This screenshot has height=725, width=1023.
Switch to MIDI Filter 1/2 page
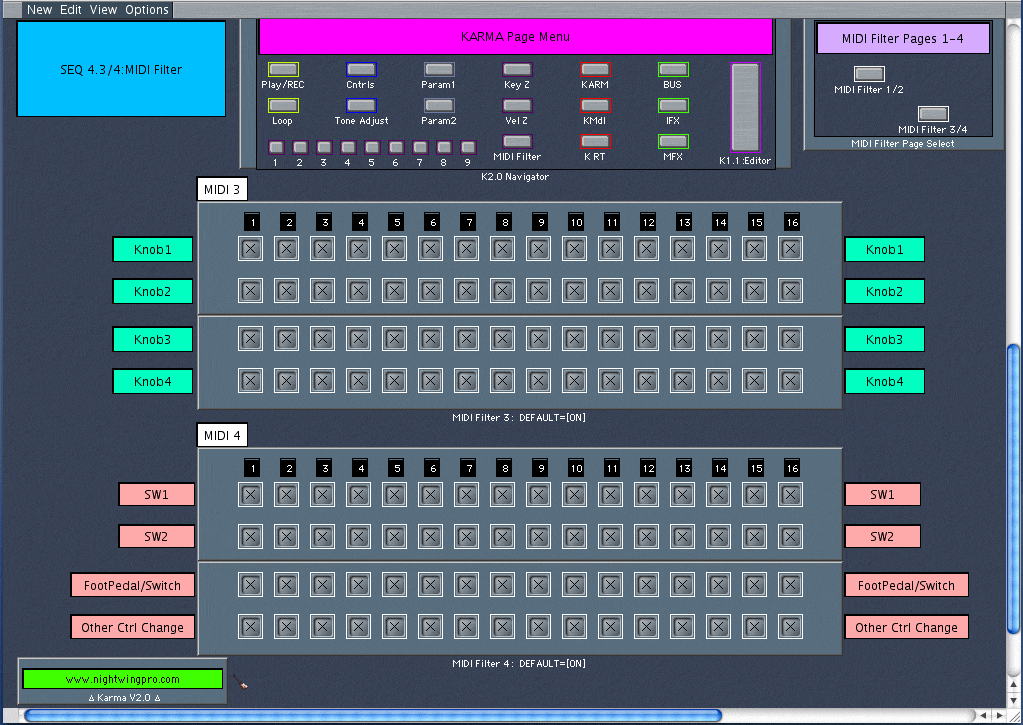coord(869,74)
